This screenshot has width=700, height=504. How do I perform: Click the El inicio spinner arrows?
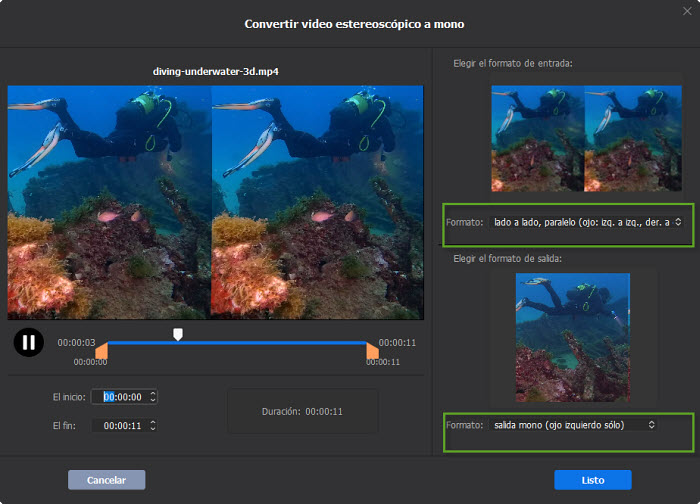(x=152, y=397)
